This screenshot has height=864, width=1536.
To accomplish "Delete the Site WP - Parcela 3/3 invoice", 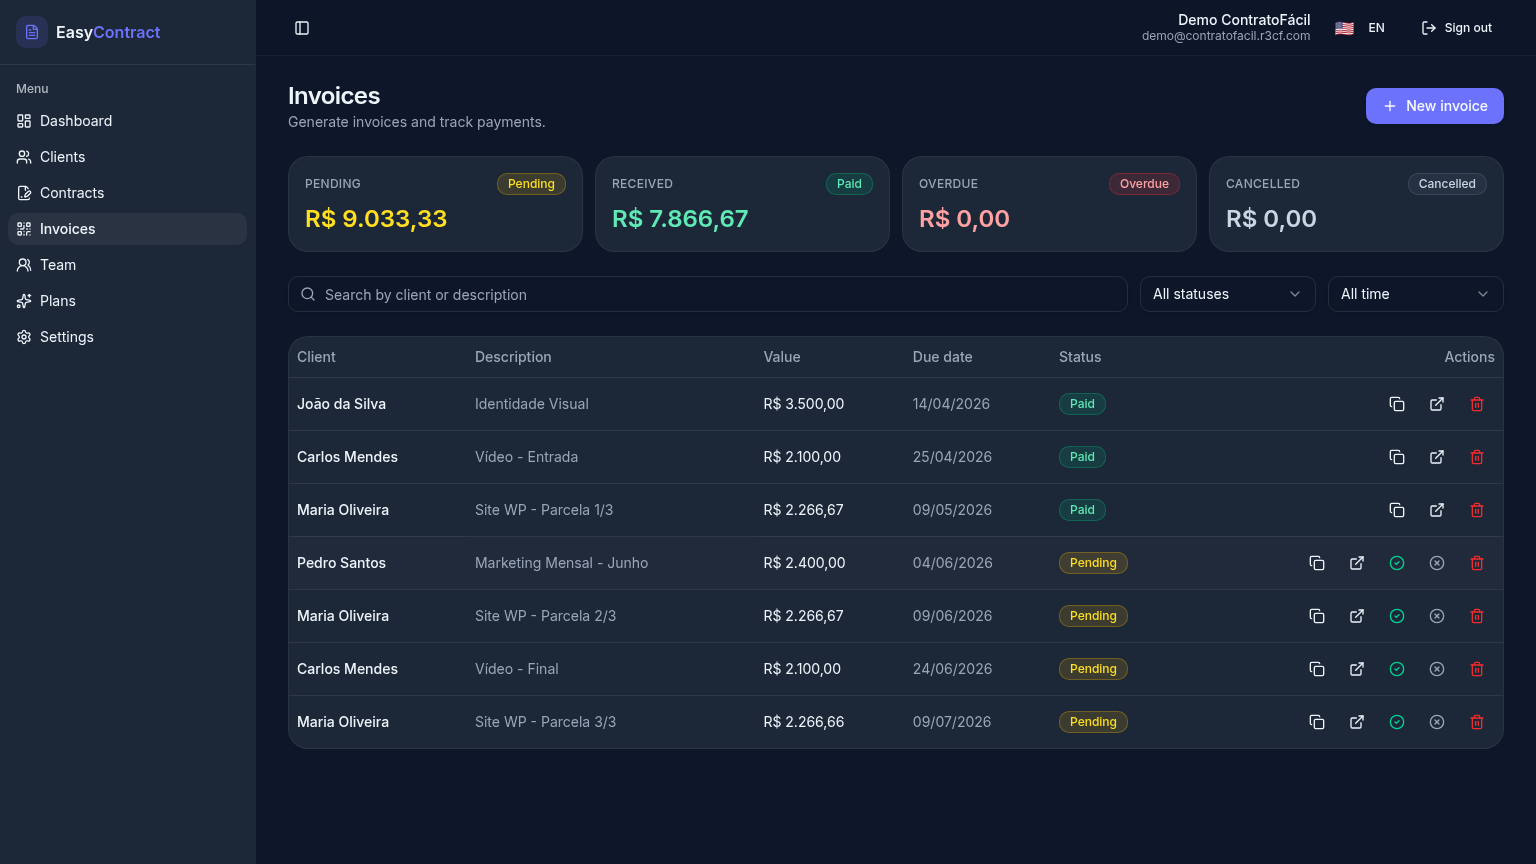I will (x=1477, y=722).
